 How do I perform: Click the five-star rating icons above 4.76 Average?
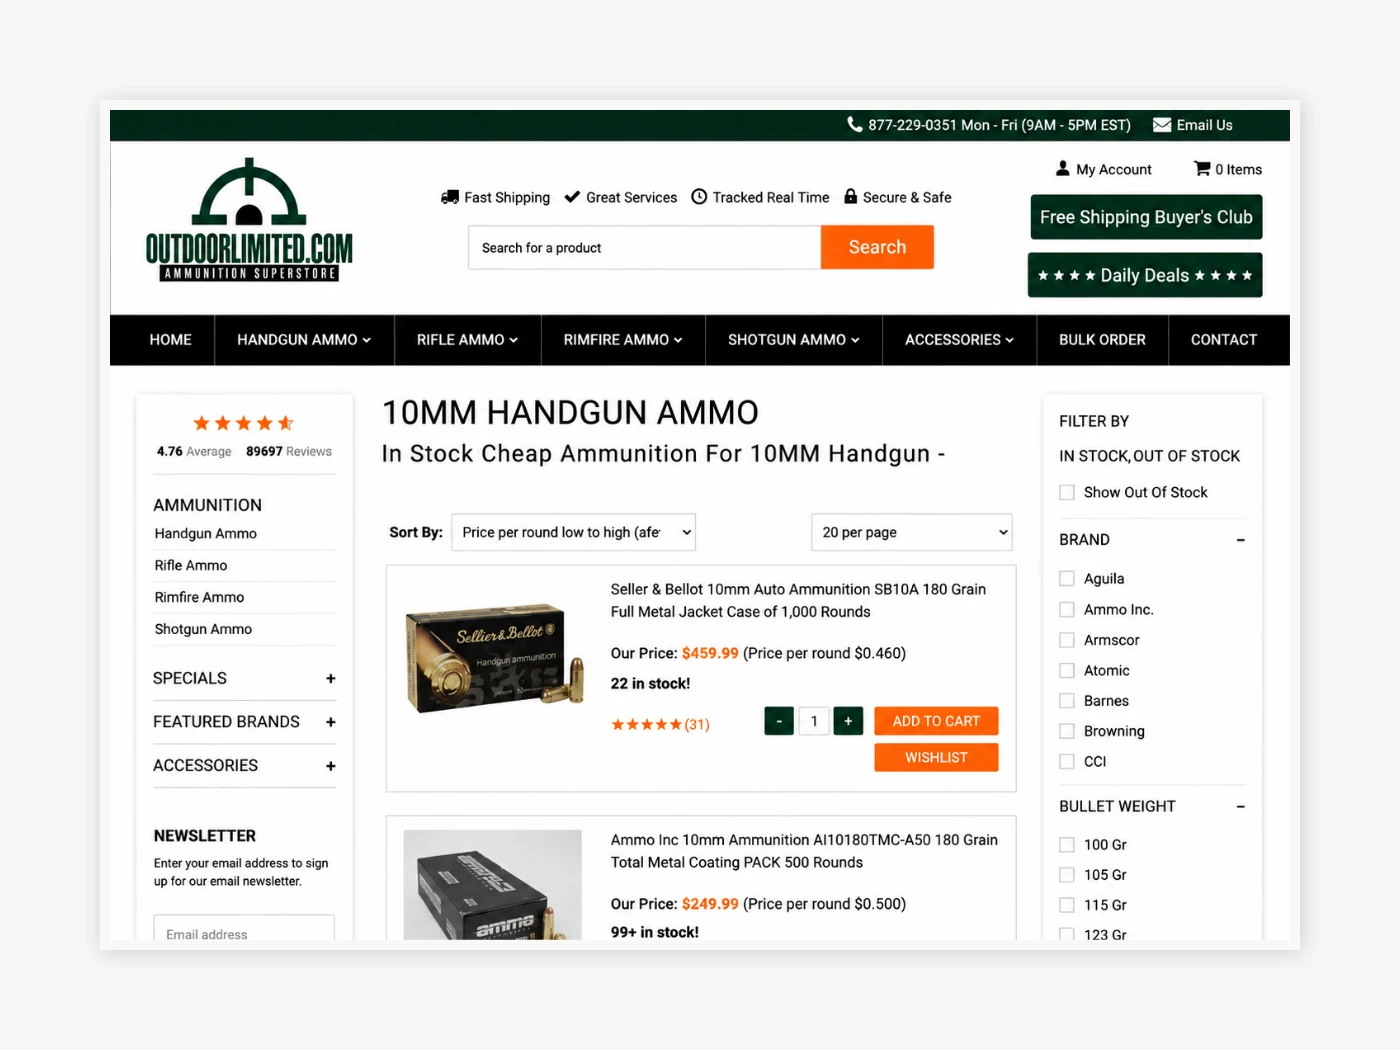coord(243,423)
